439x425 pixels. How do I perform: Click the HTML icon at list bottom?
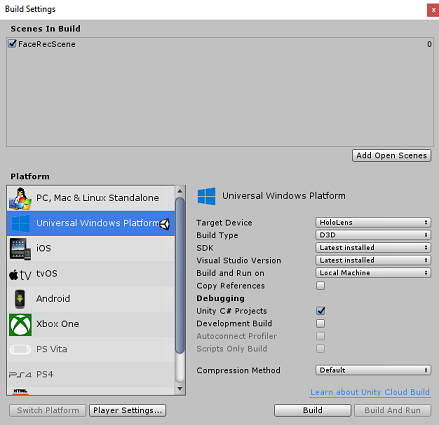[x=20, y=392]
